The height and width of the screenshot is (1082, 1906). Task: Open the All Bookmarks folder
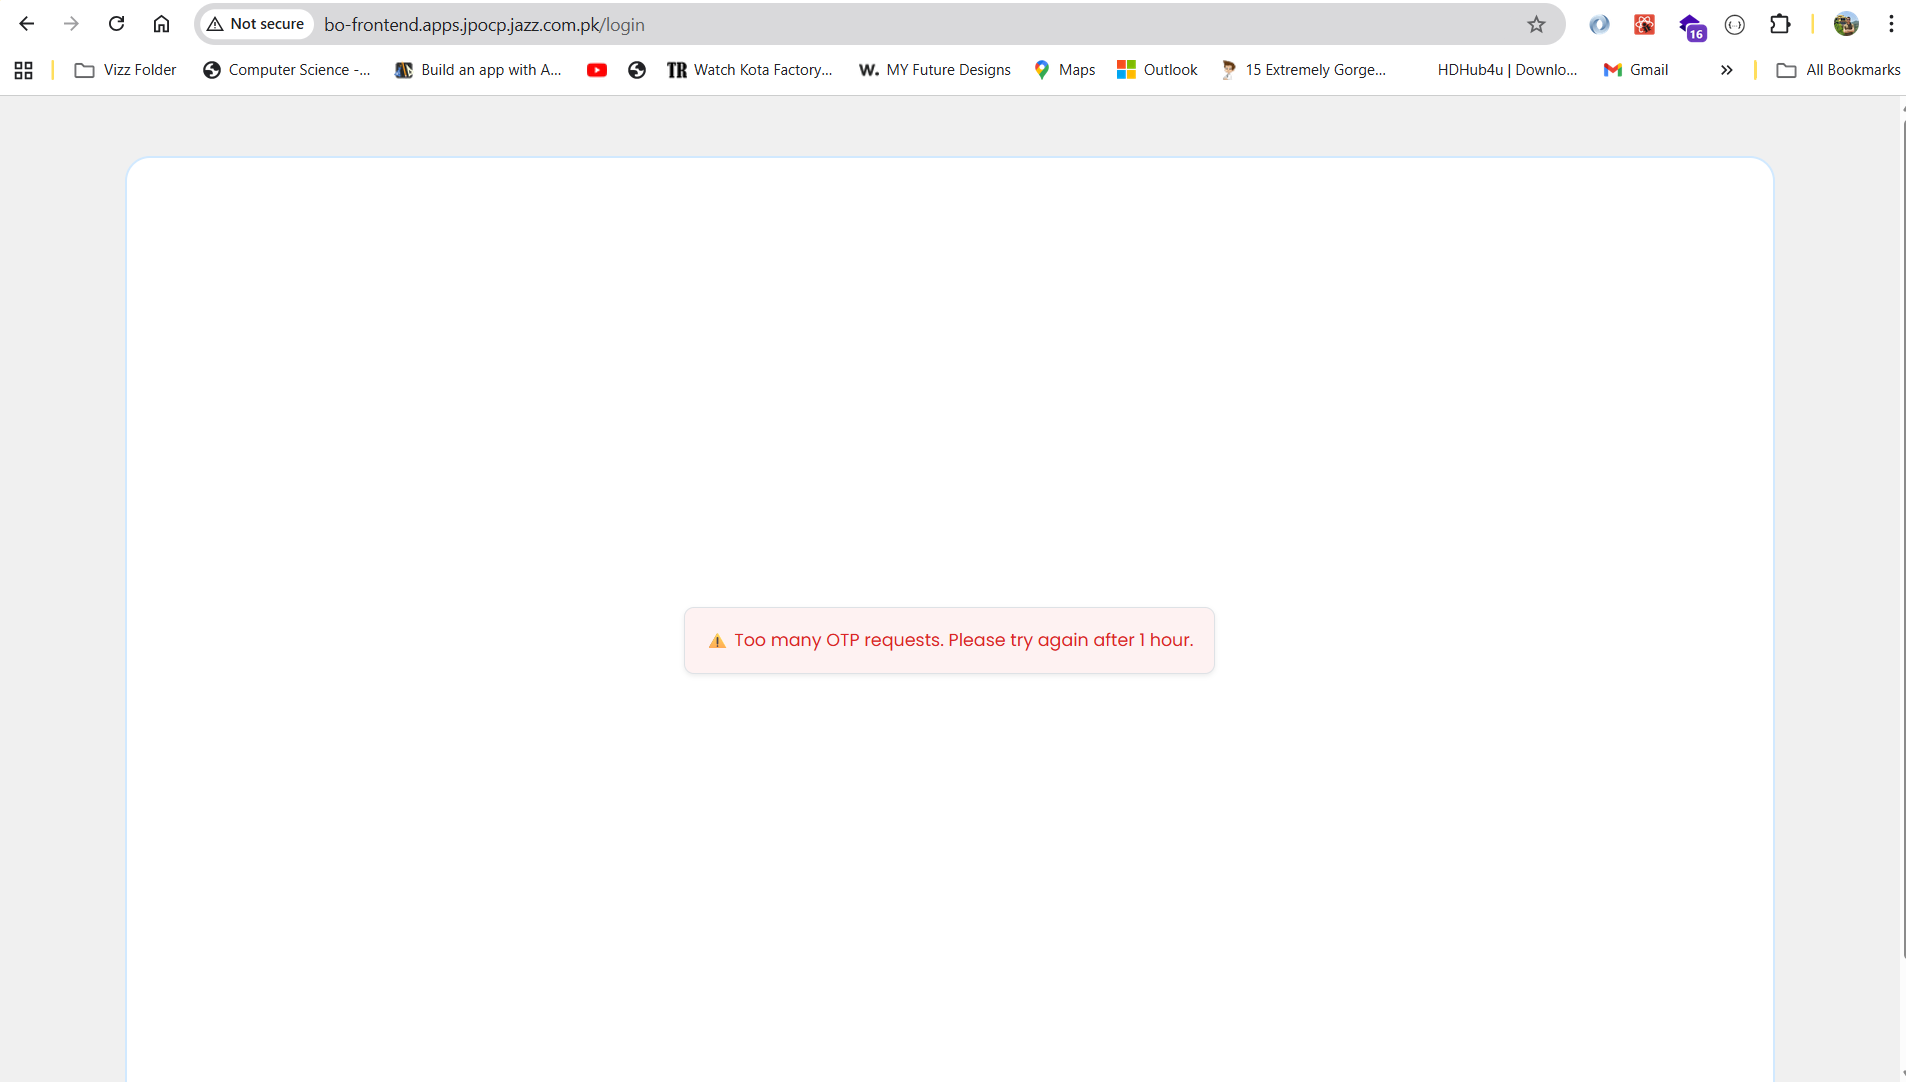click(1838, 70)
